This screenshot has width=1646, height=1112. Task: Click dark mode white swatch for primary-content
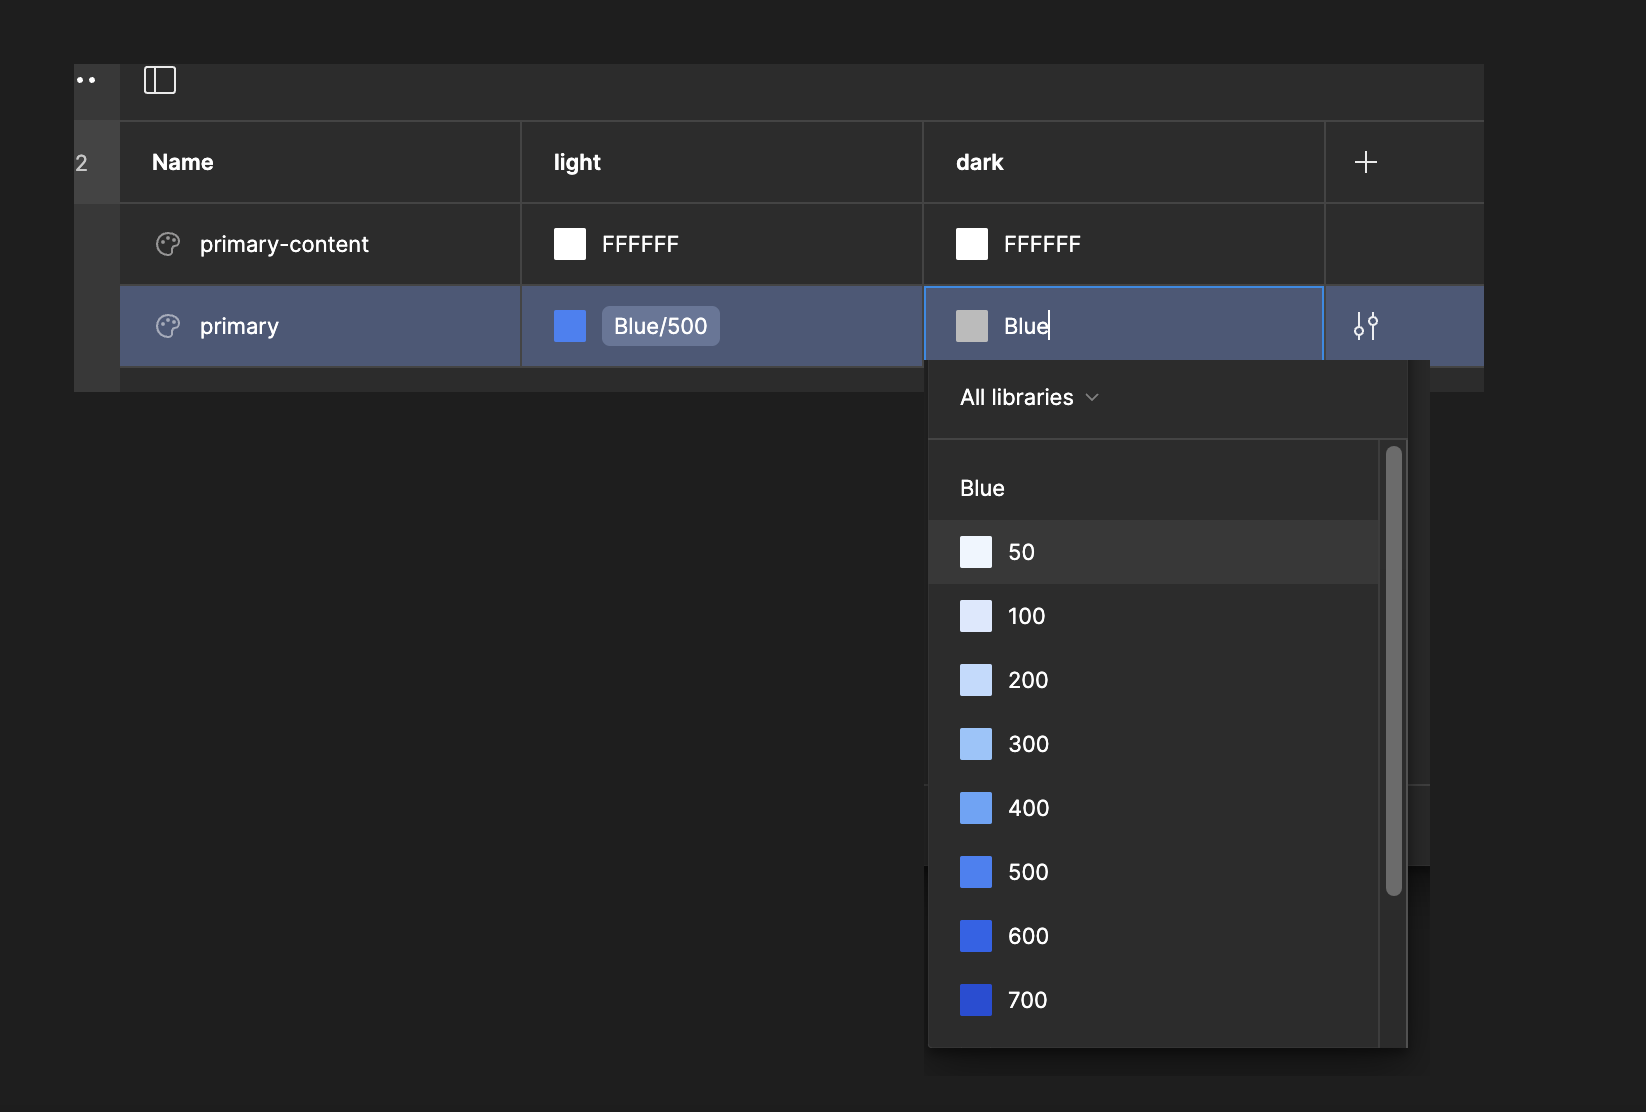(972, 244)
